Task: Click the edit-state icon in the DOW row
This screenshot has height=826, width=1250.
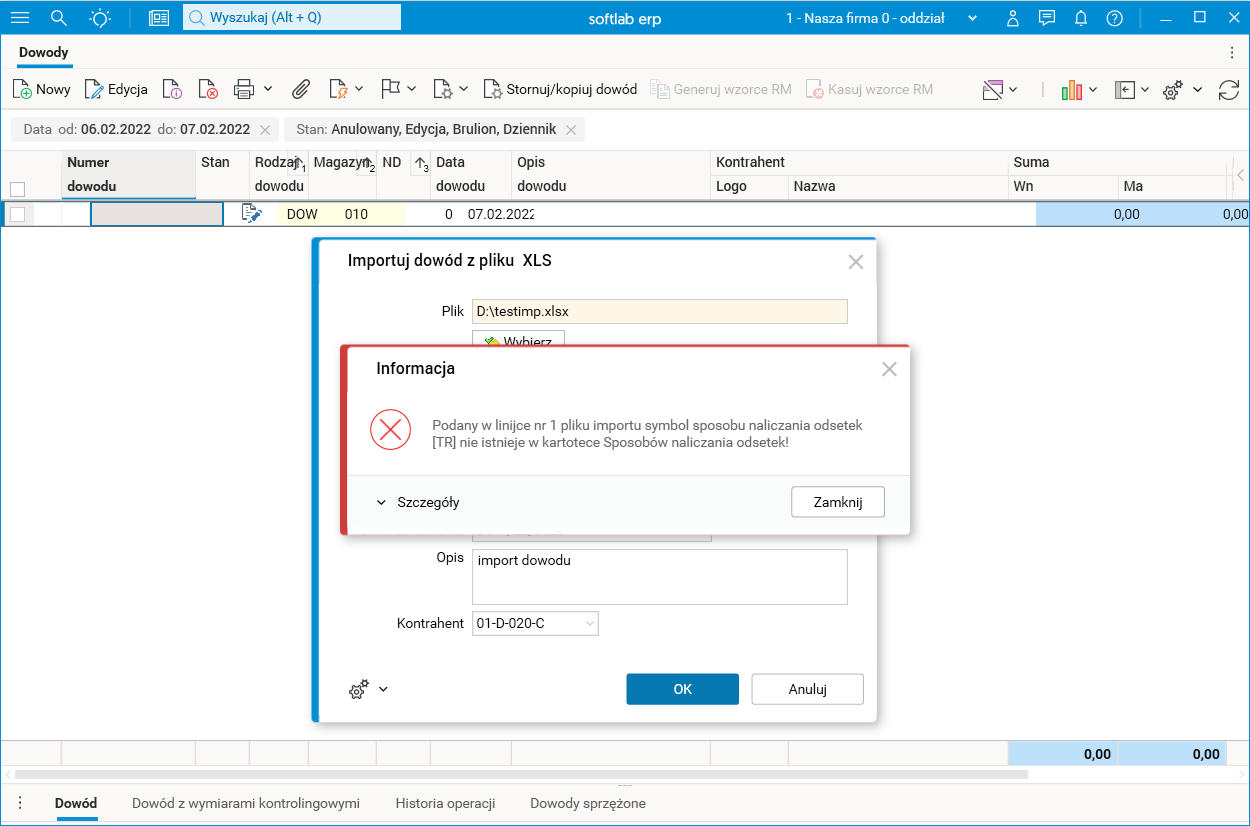Action: coord(252,213)
